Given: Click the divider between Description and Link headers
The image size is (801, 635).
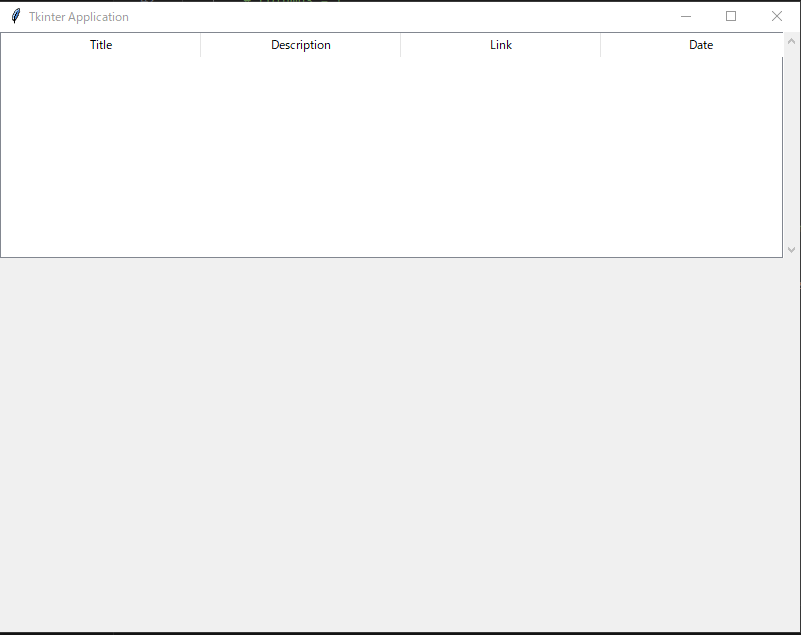Looking at the screenshot, I should 400,45.
